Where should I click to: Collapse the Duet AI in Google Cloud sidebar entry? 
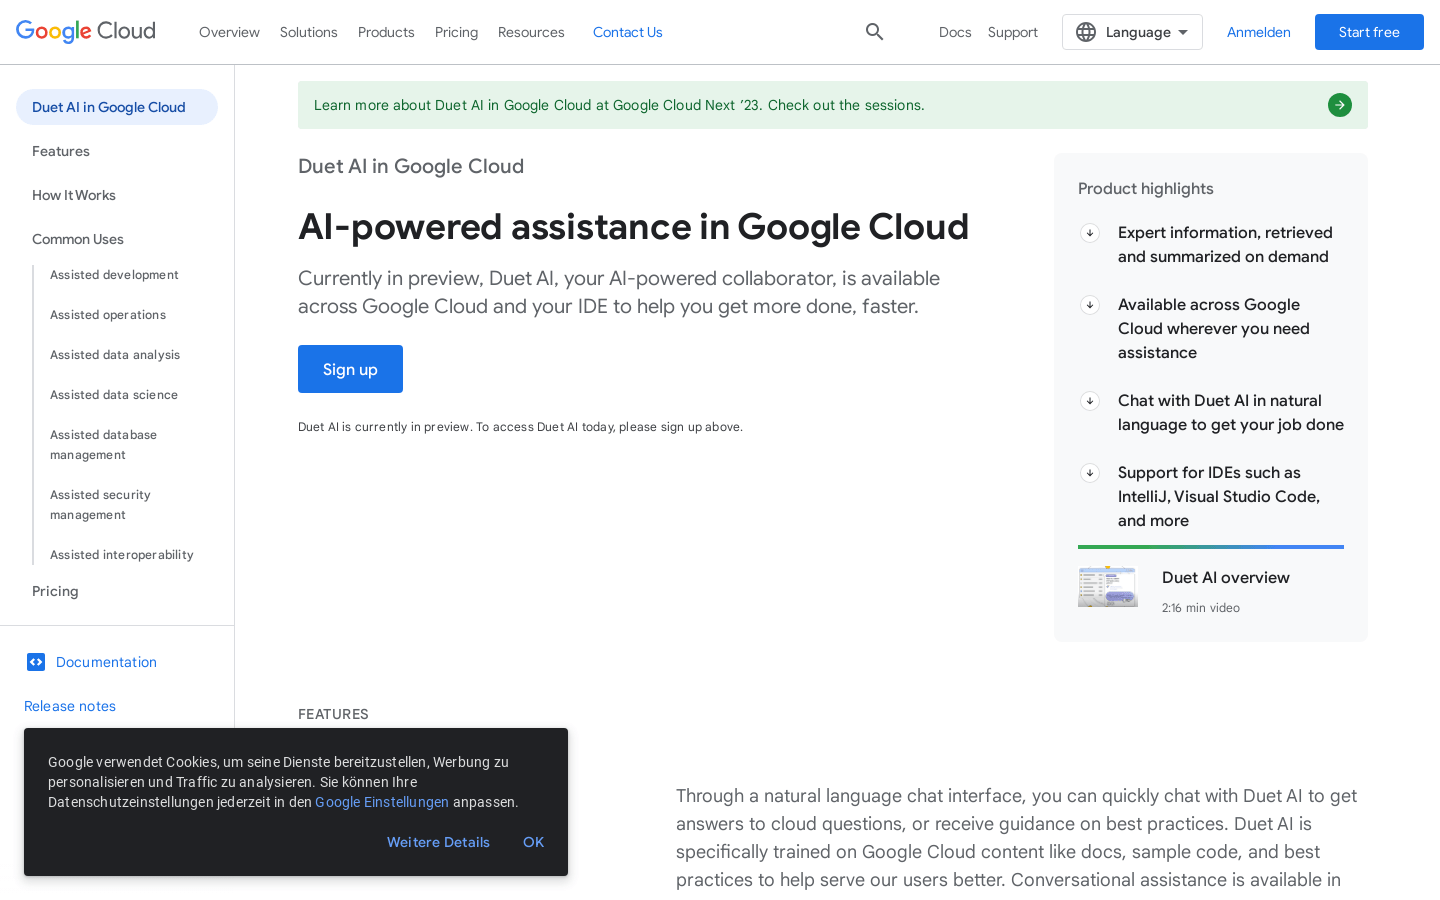109,106
